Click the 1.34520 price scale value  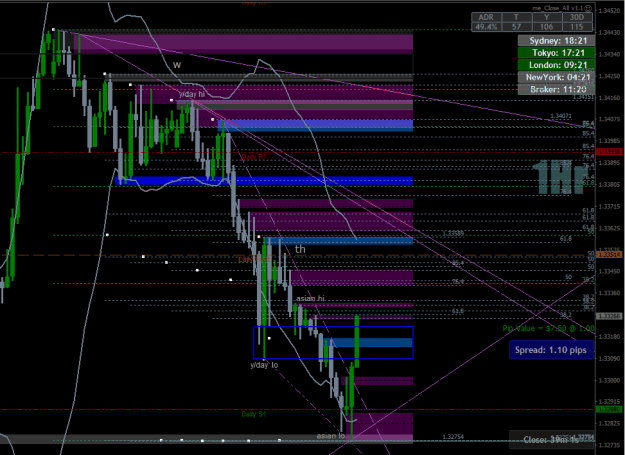tap(610, 11)
